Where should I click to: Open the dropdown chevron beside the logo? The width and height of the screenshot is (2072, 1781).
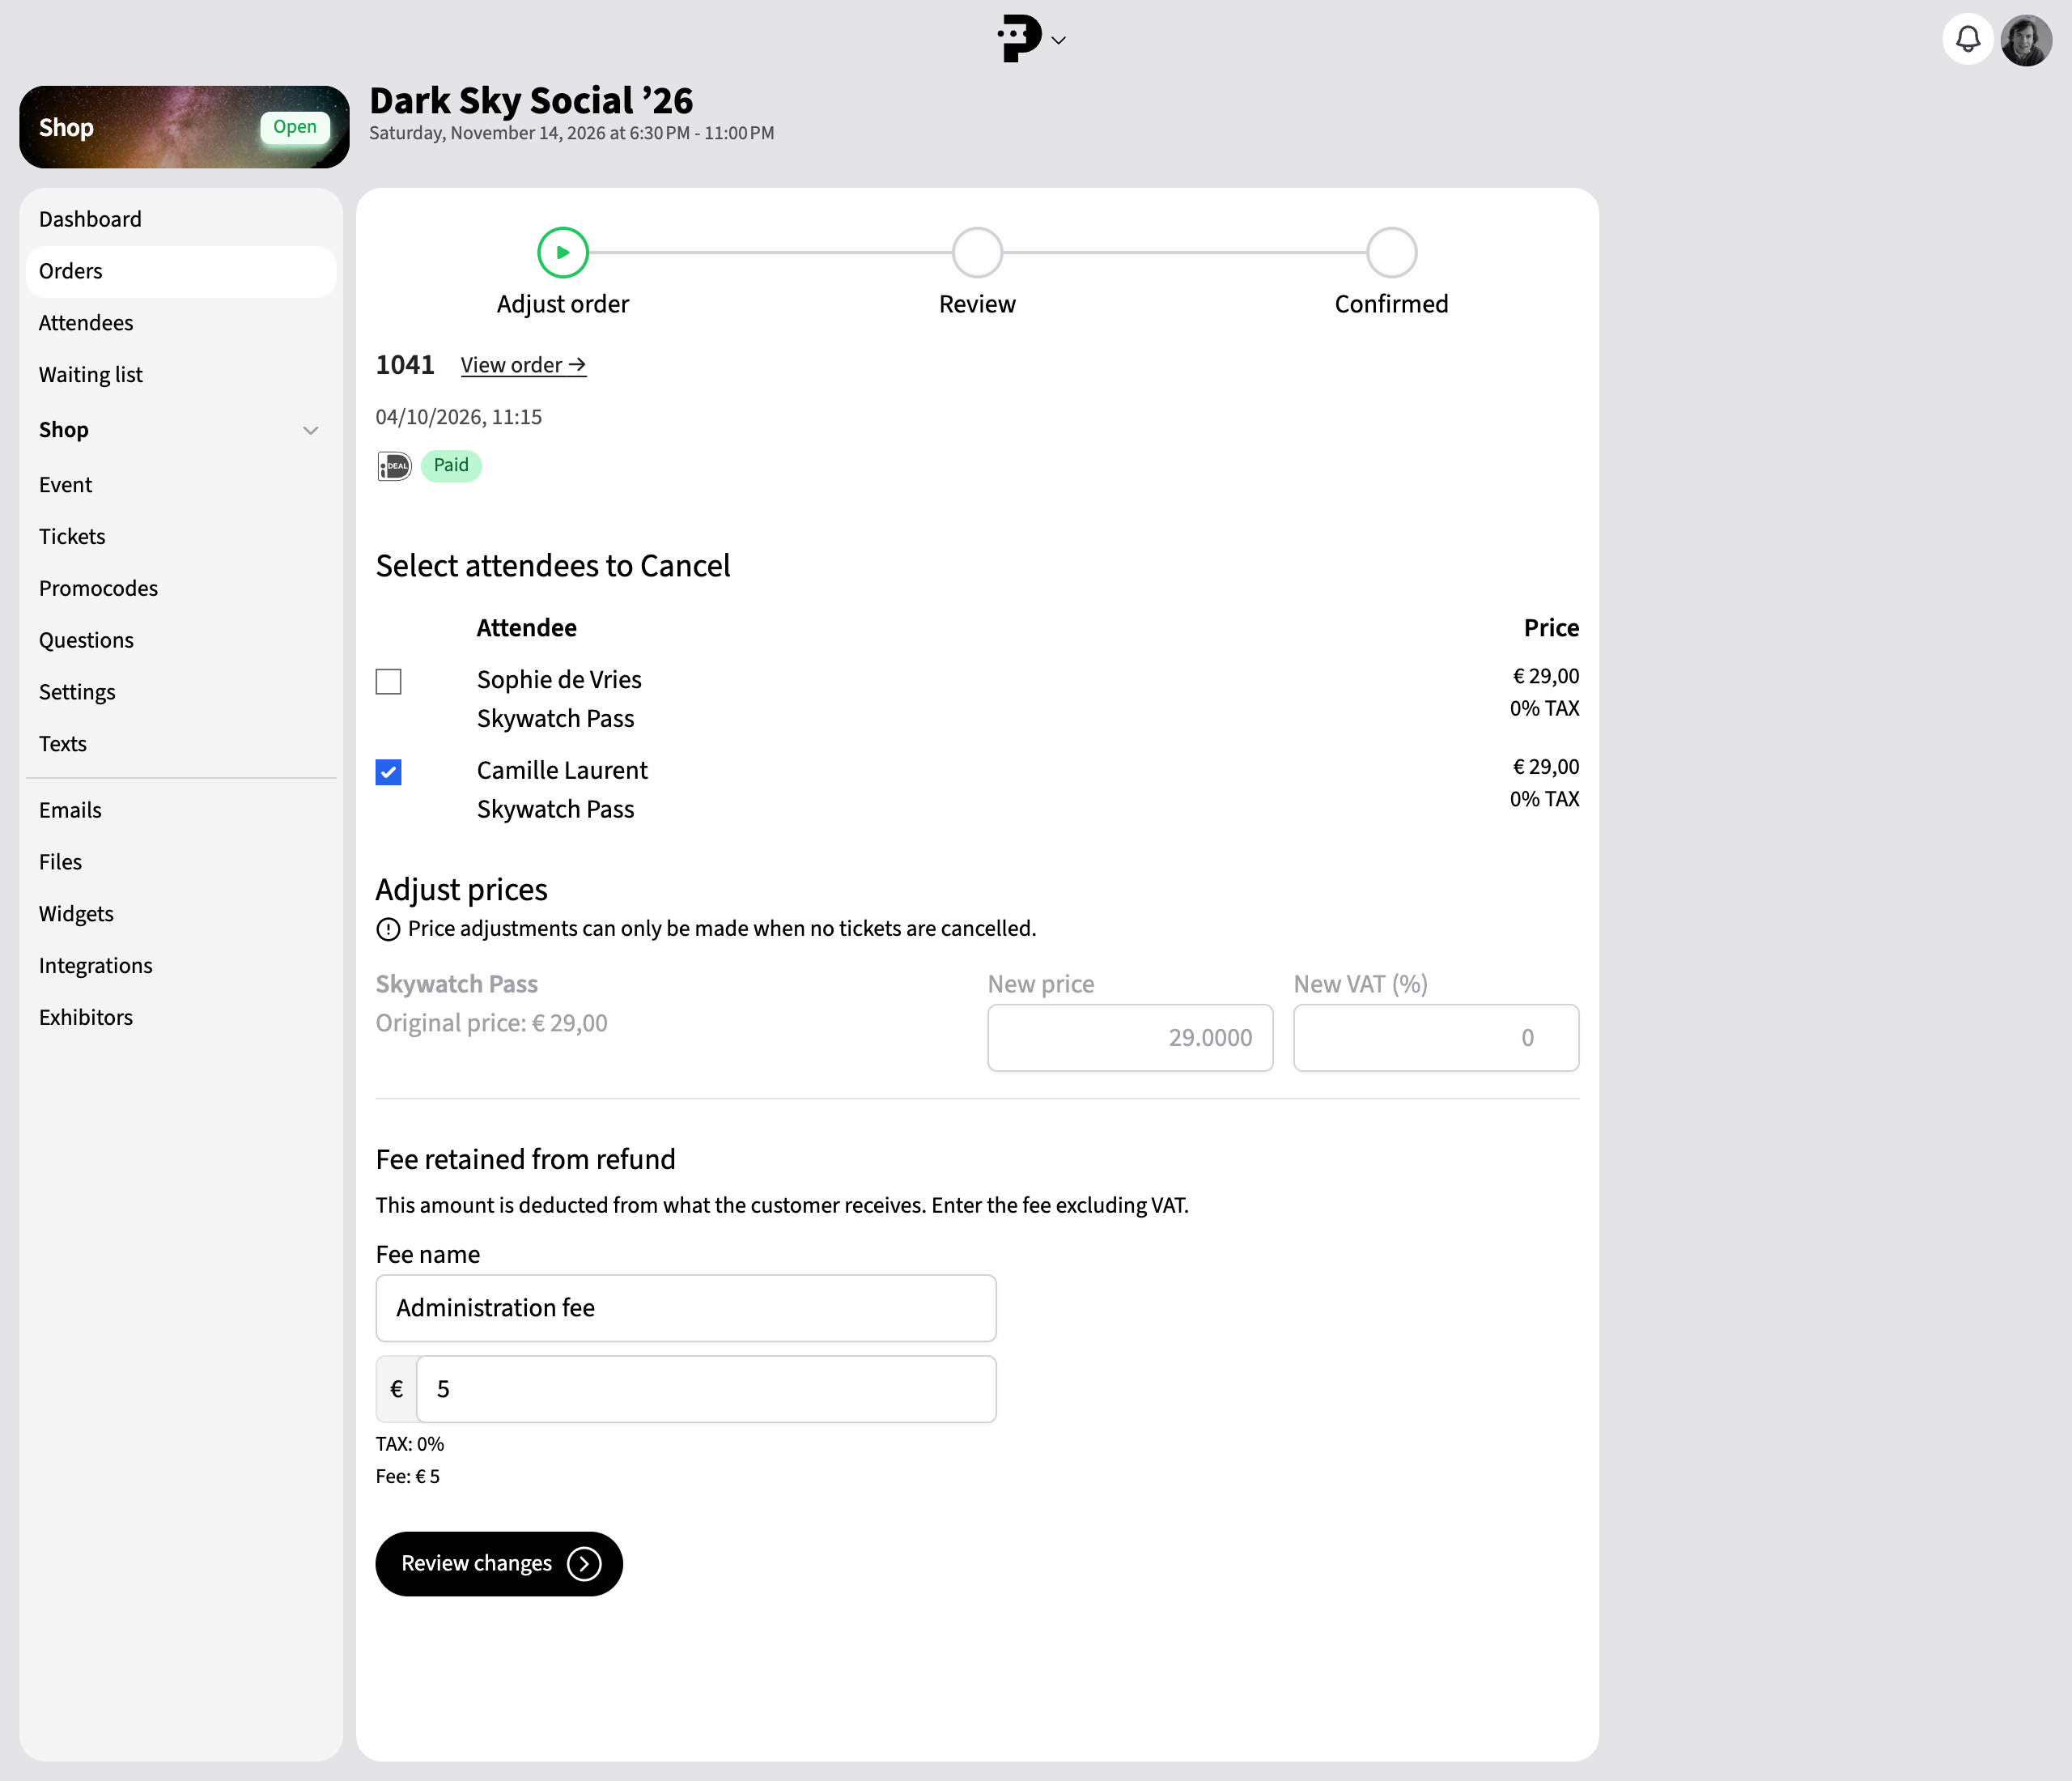1059,41
